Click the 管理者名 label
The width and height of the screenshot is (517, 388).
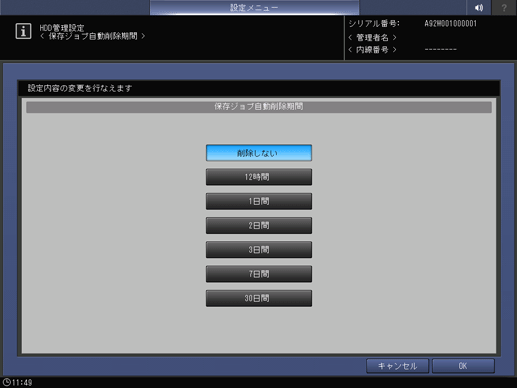tap(372, 38)
